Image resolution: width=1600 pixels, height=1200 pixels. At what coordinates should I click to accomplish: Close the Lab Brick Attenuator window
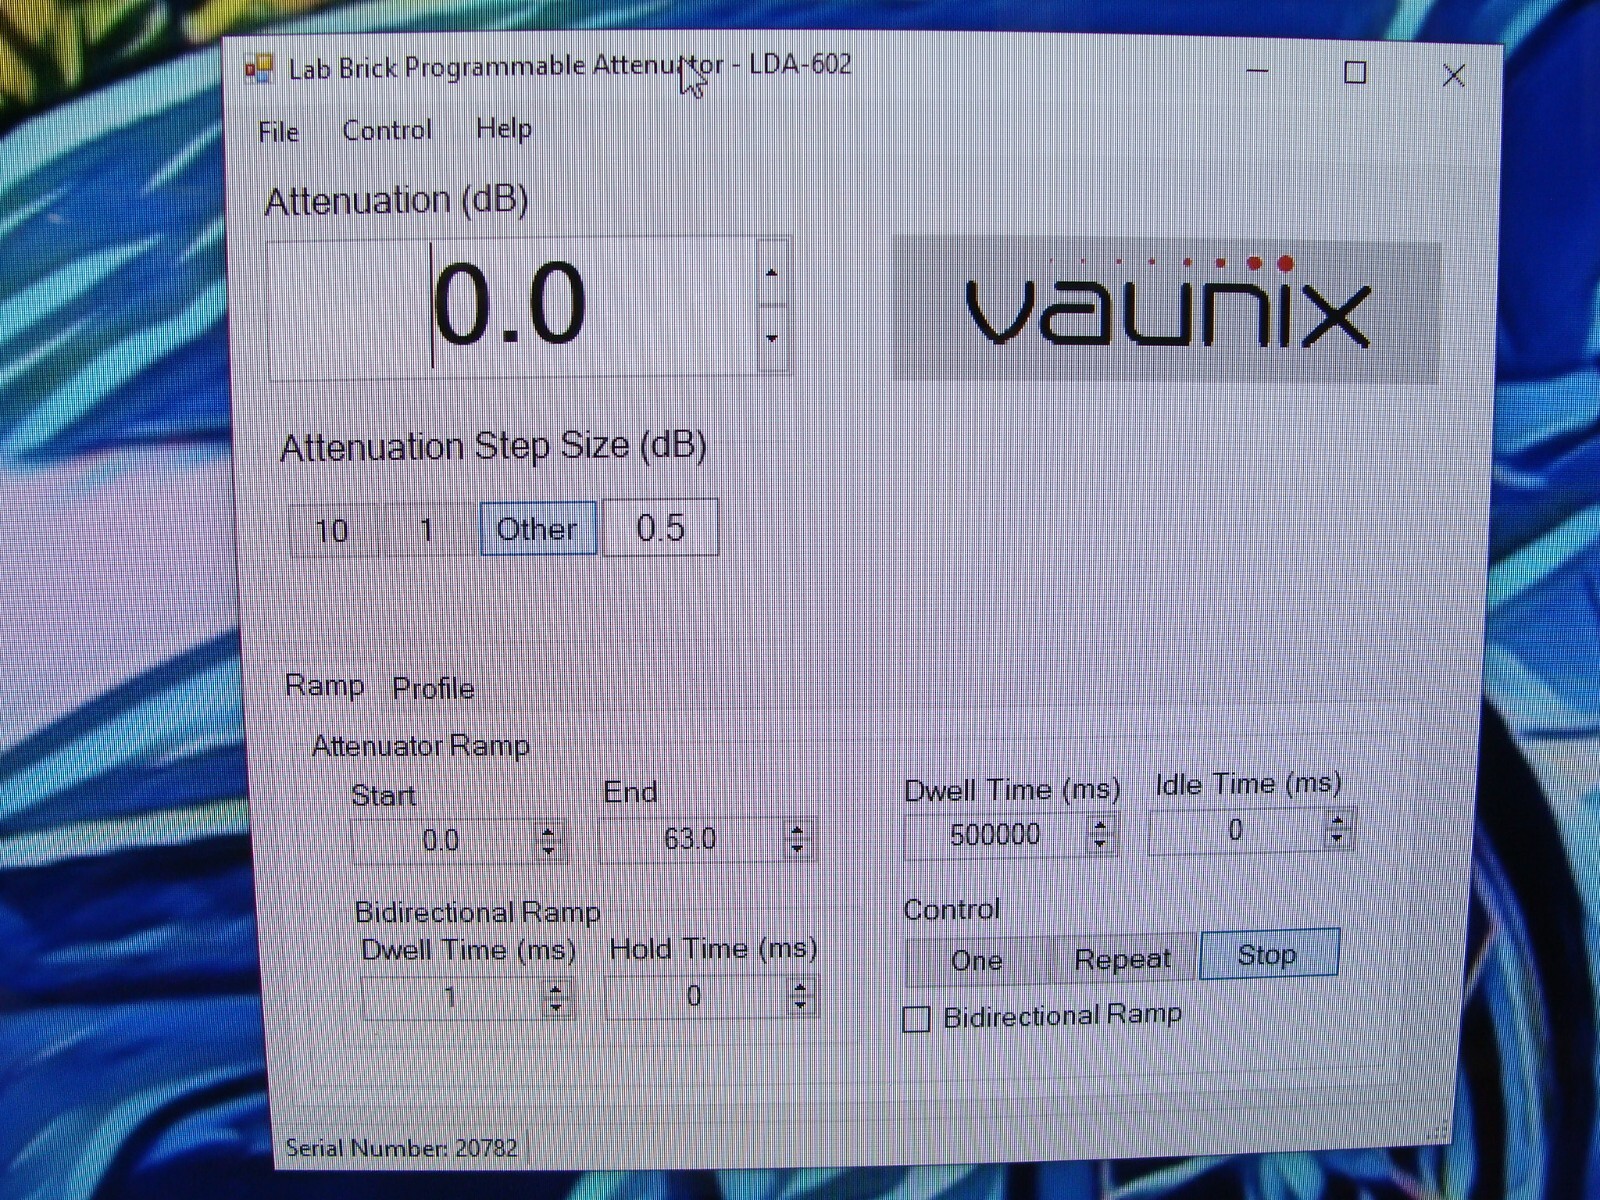[1453, 75]
